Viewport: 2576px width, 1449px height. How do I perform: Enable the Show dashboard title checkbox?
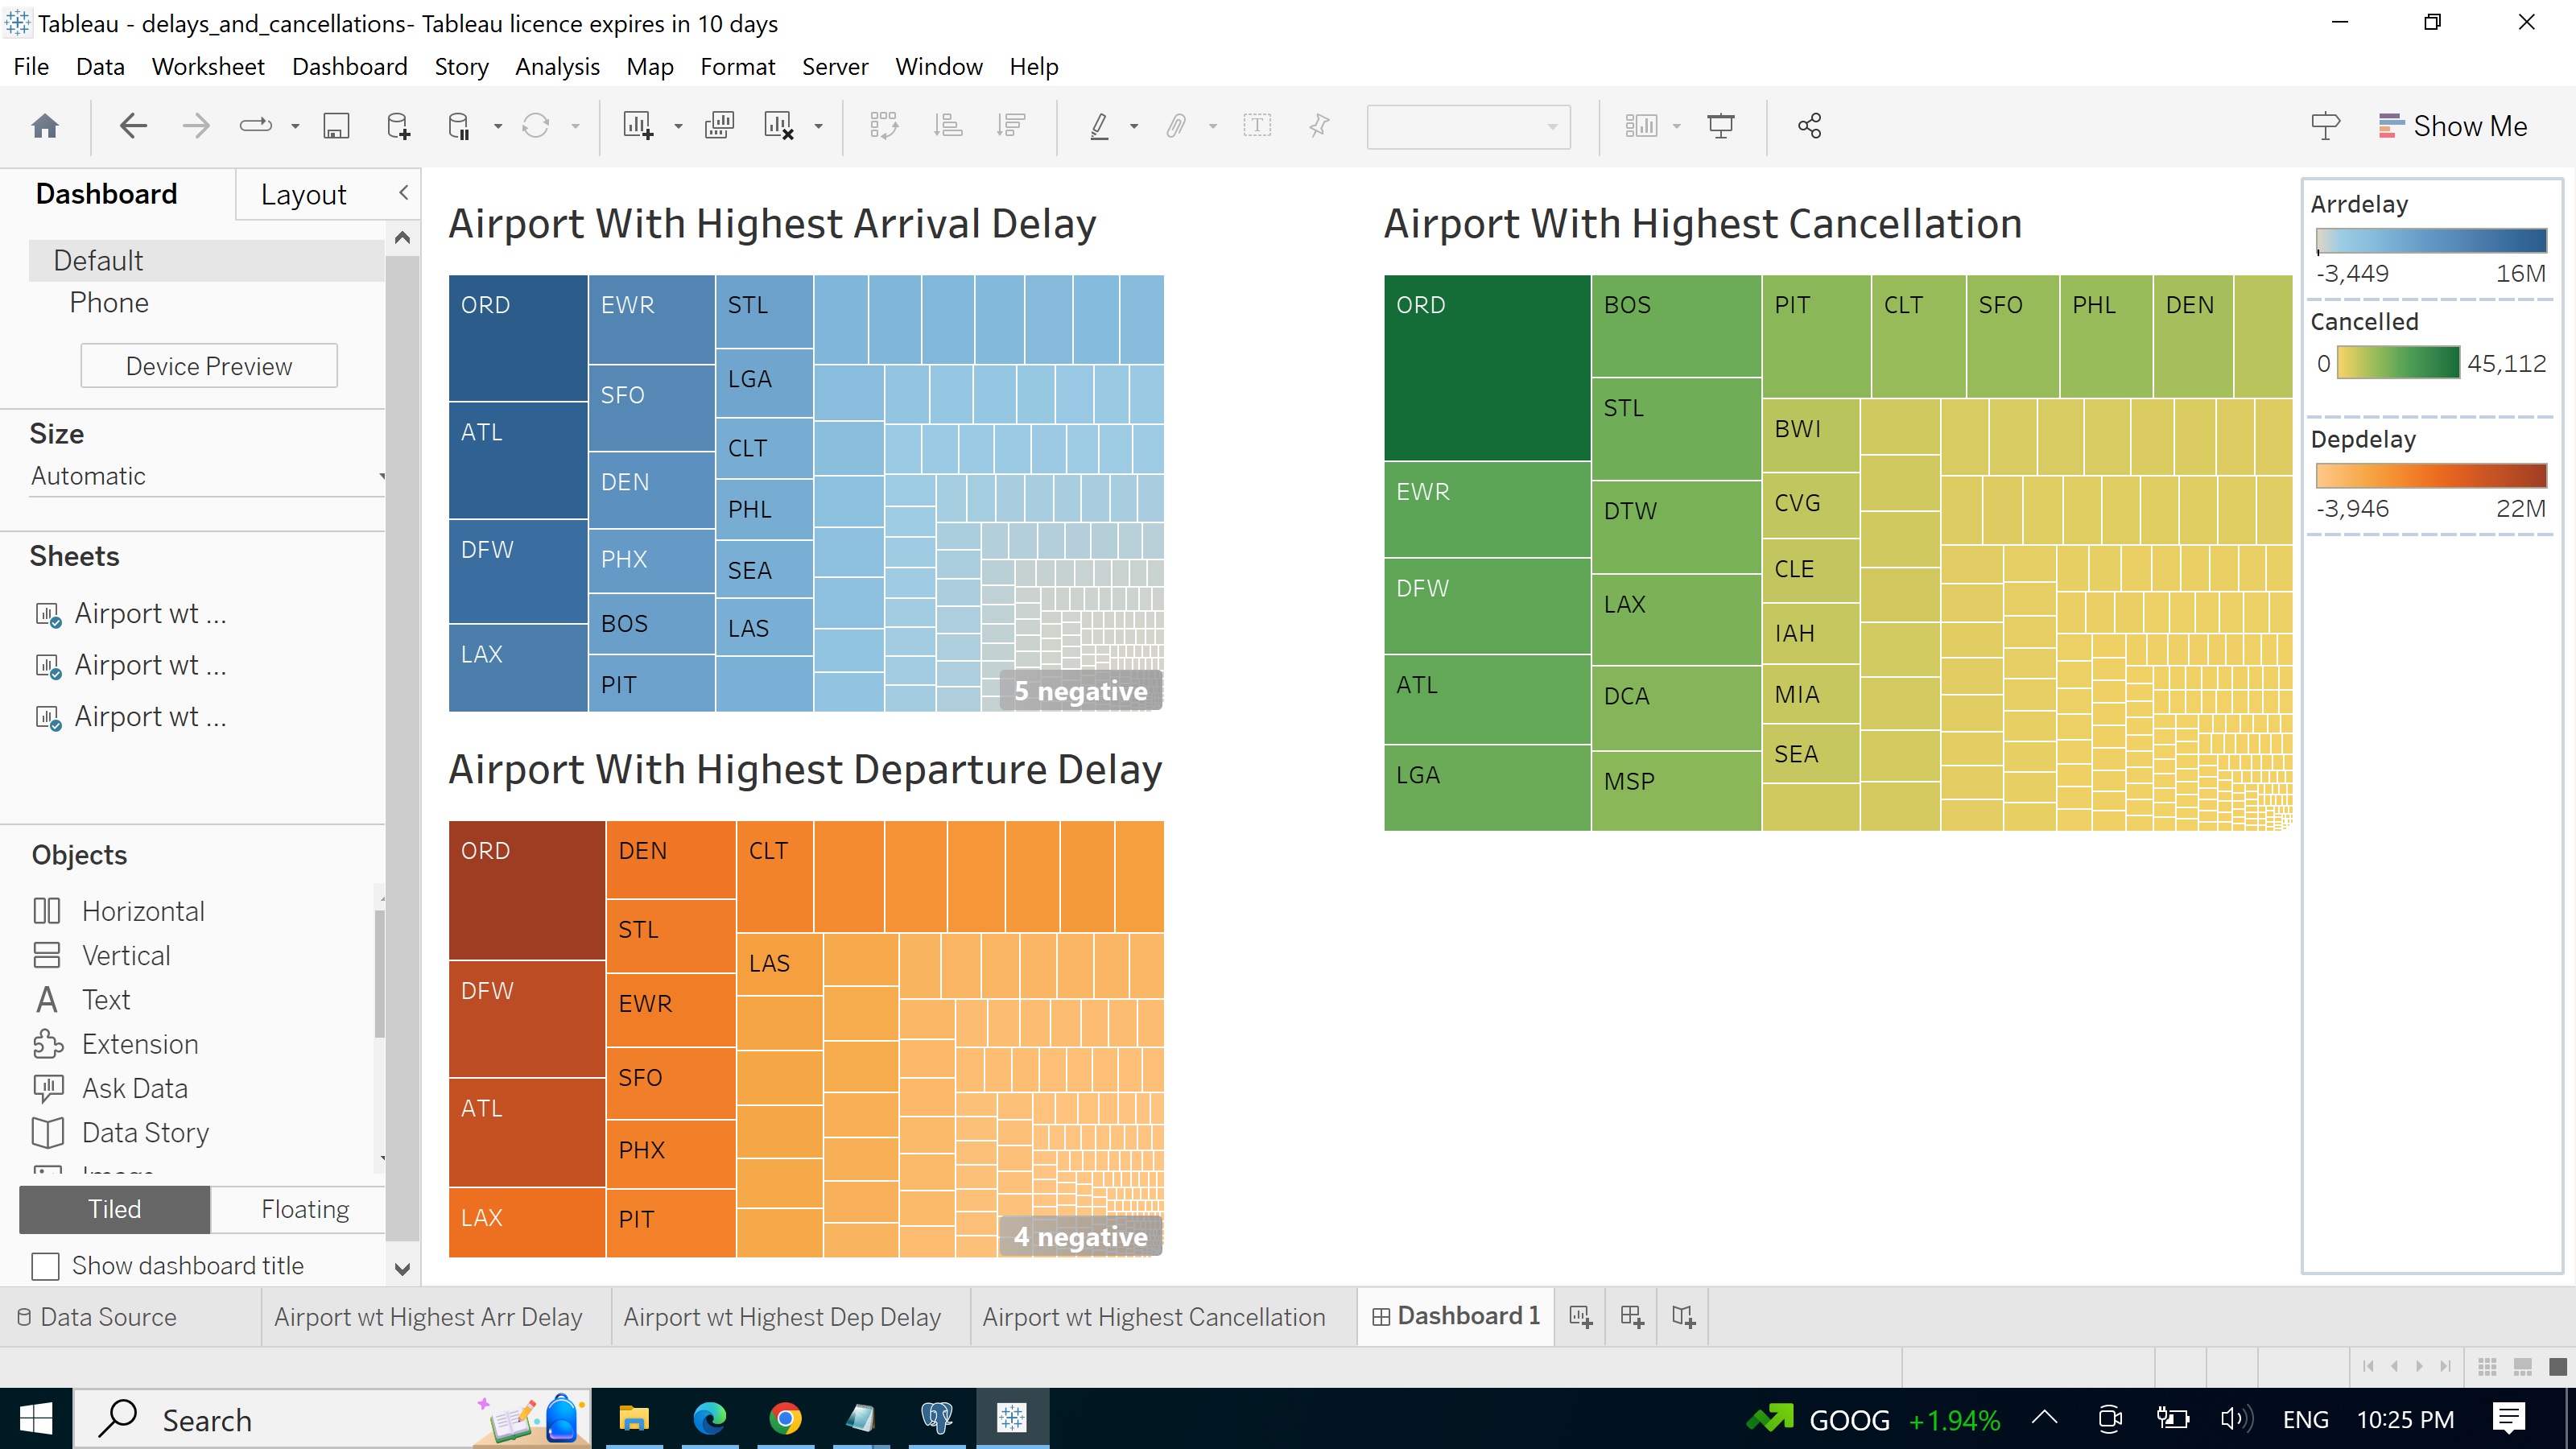click(45, 1266)
